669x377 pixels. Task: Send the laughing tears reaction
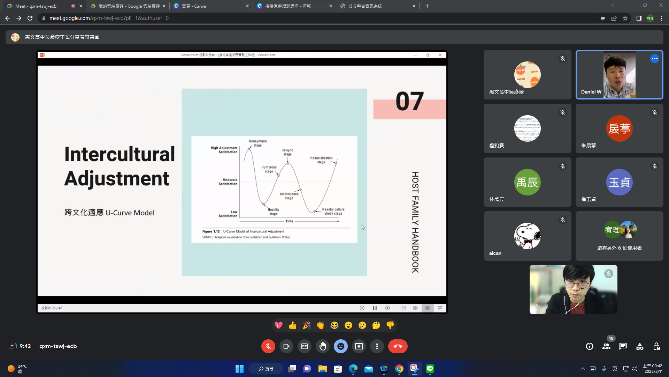coord(334,325)
